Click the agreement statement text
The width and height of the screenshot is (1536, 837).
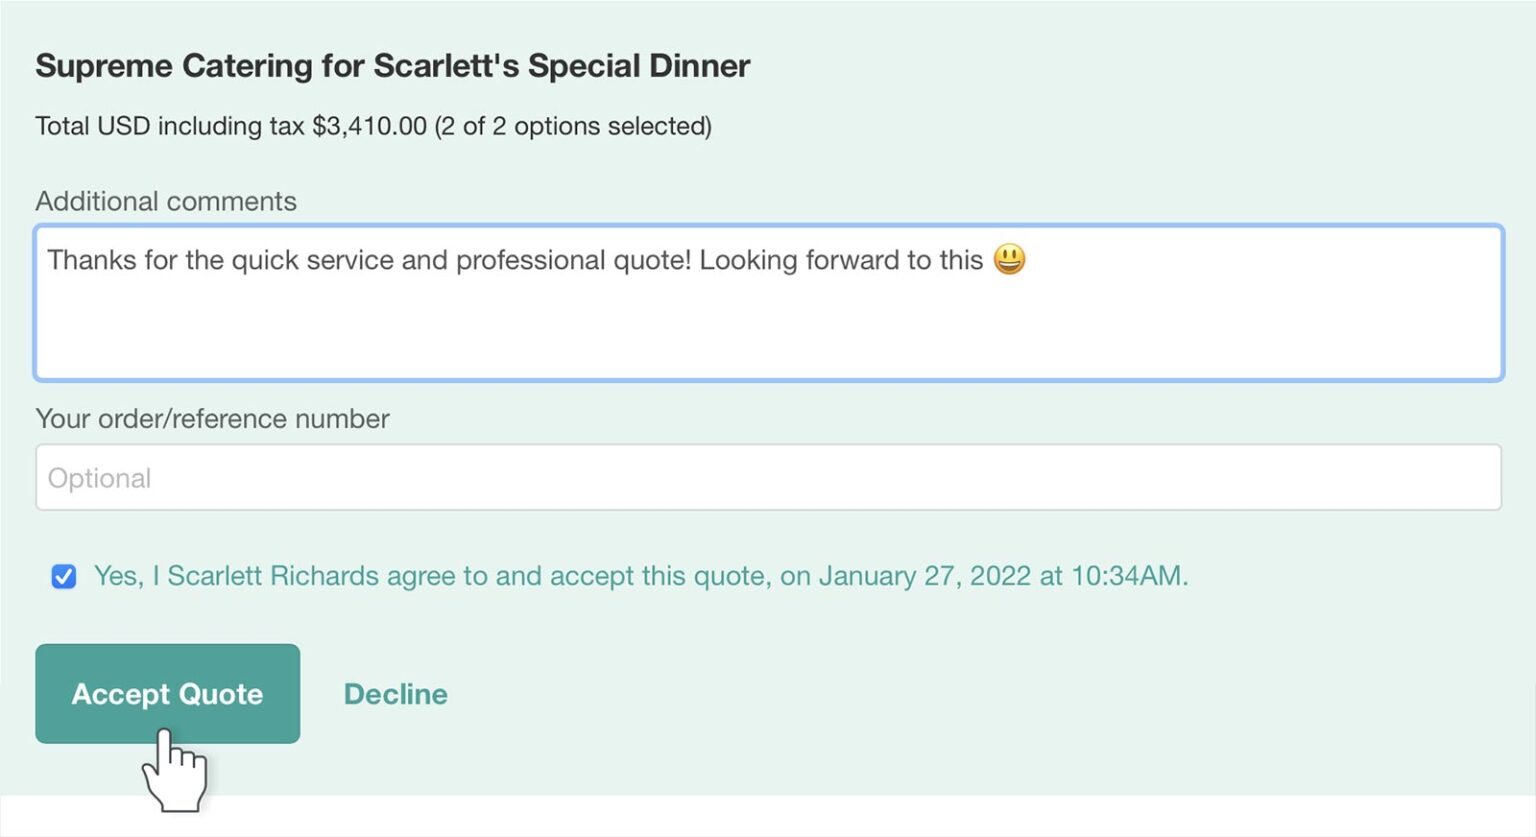pyautogui.click(x=640, y=576)
